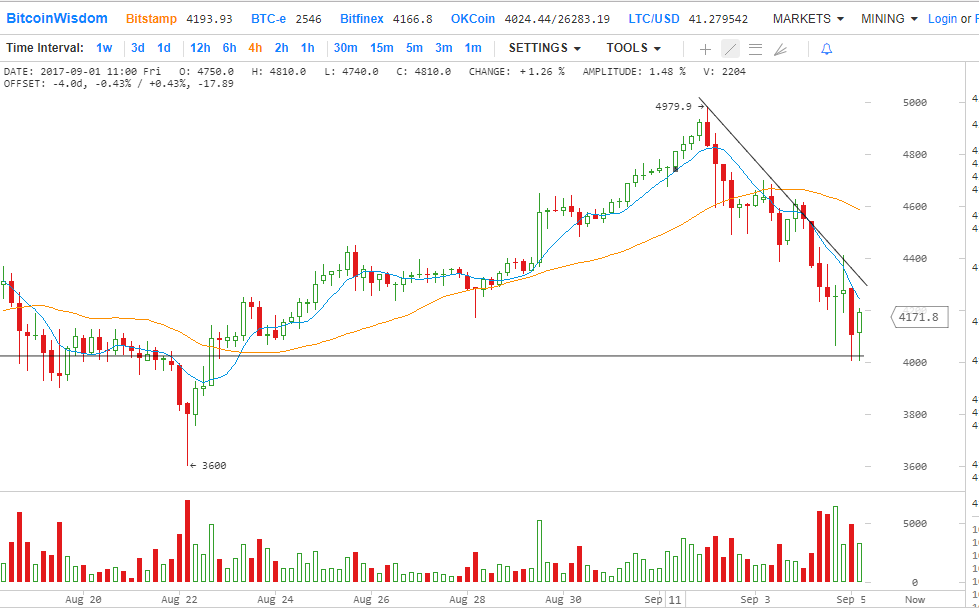Select the horizontal lines drawing tool
Image resolution: width=979 pixels, height=616 pixels.
pos(755,48)
